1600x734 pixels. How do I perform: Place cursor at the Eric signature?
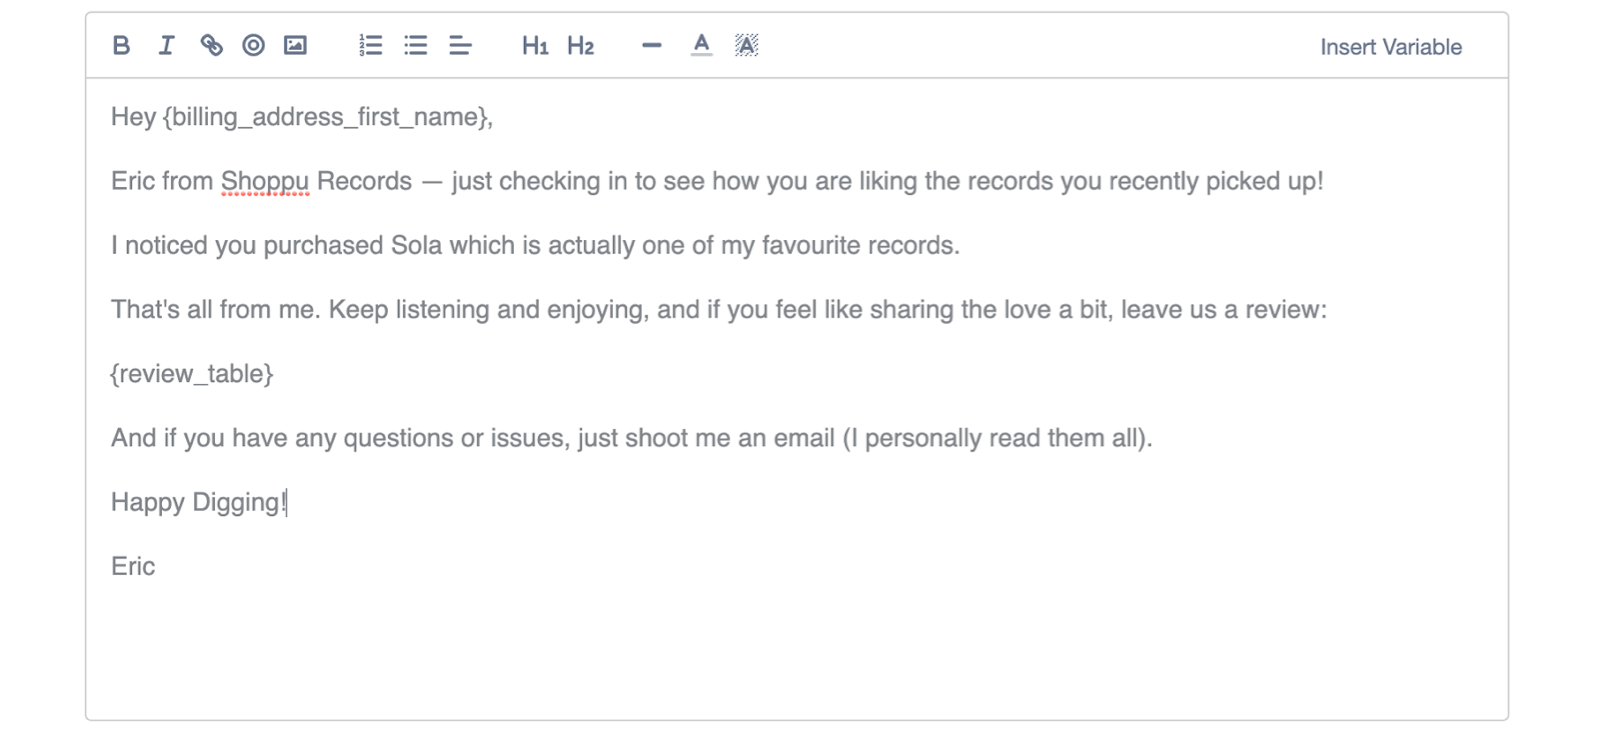point(156,566)
